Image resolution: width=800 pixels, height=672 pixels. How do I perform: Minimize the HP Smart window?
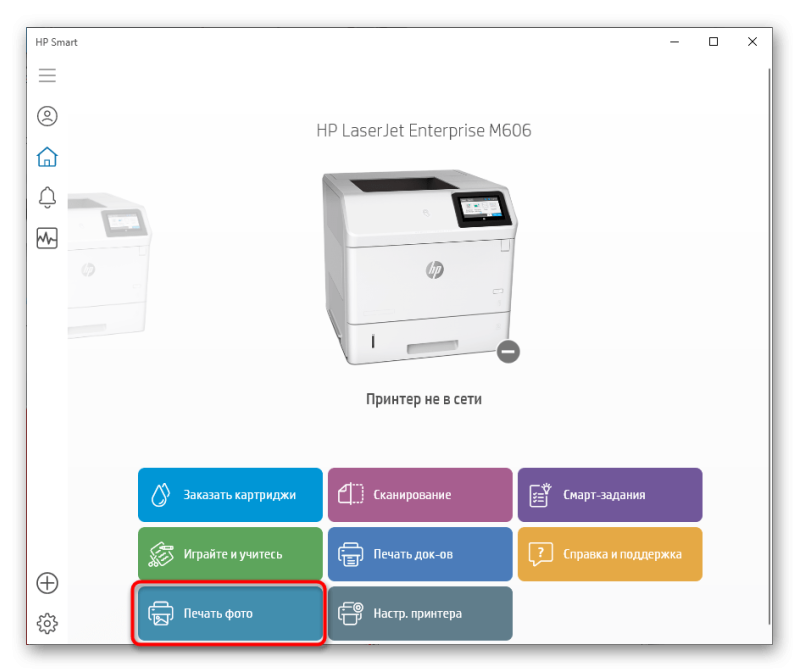point(674,42)
